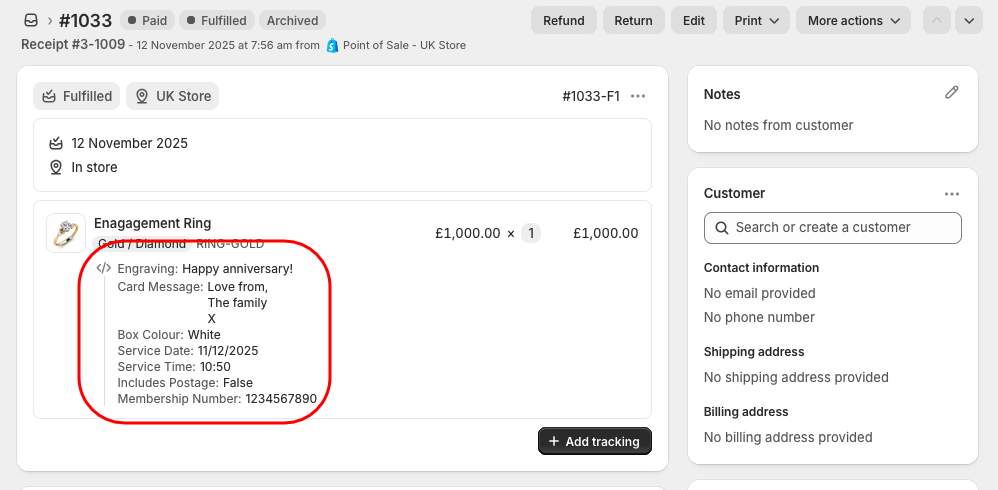This screenshot has height=490, width=998.
Task: Go to previous order with up arrow
Action: [937, 20]
